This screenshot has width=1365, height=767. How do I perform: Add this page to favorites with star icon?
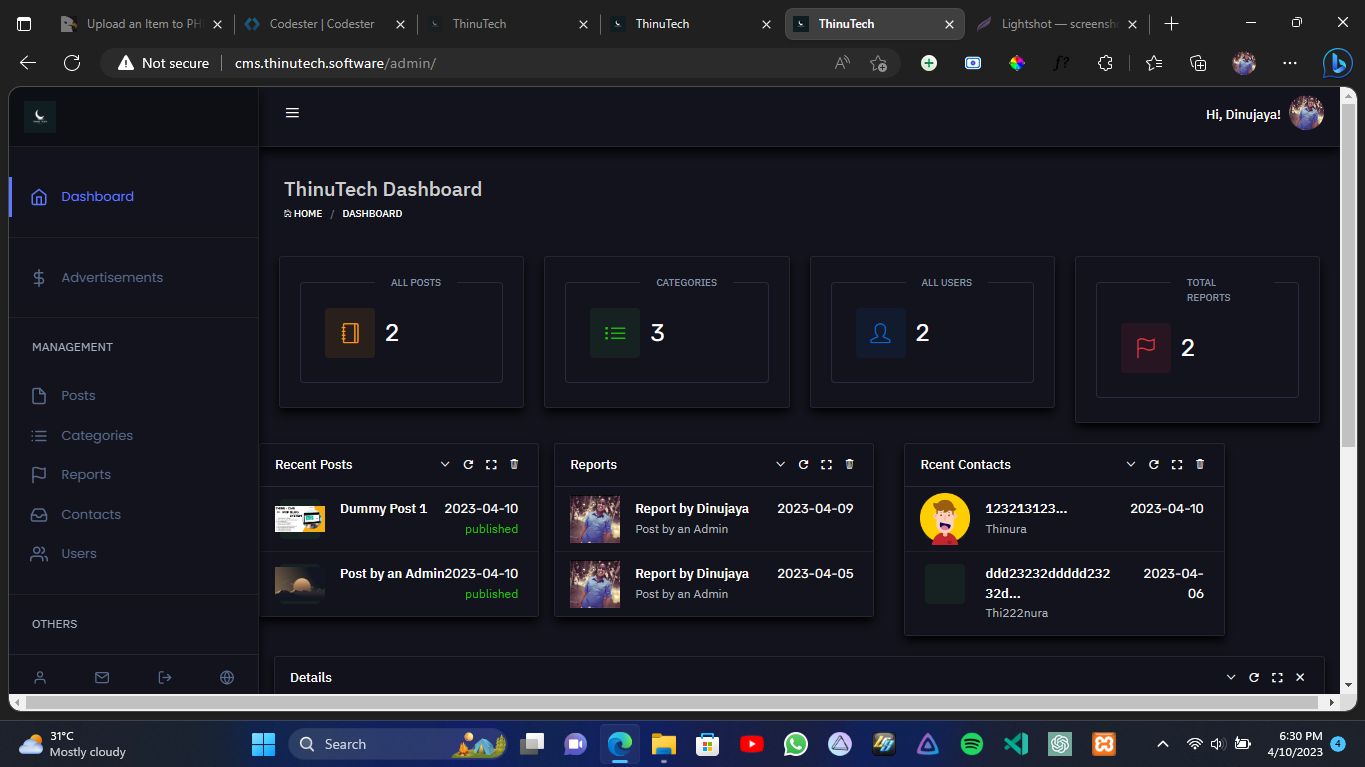879,63
